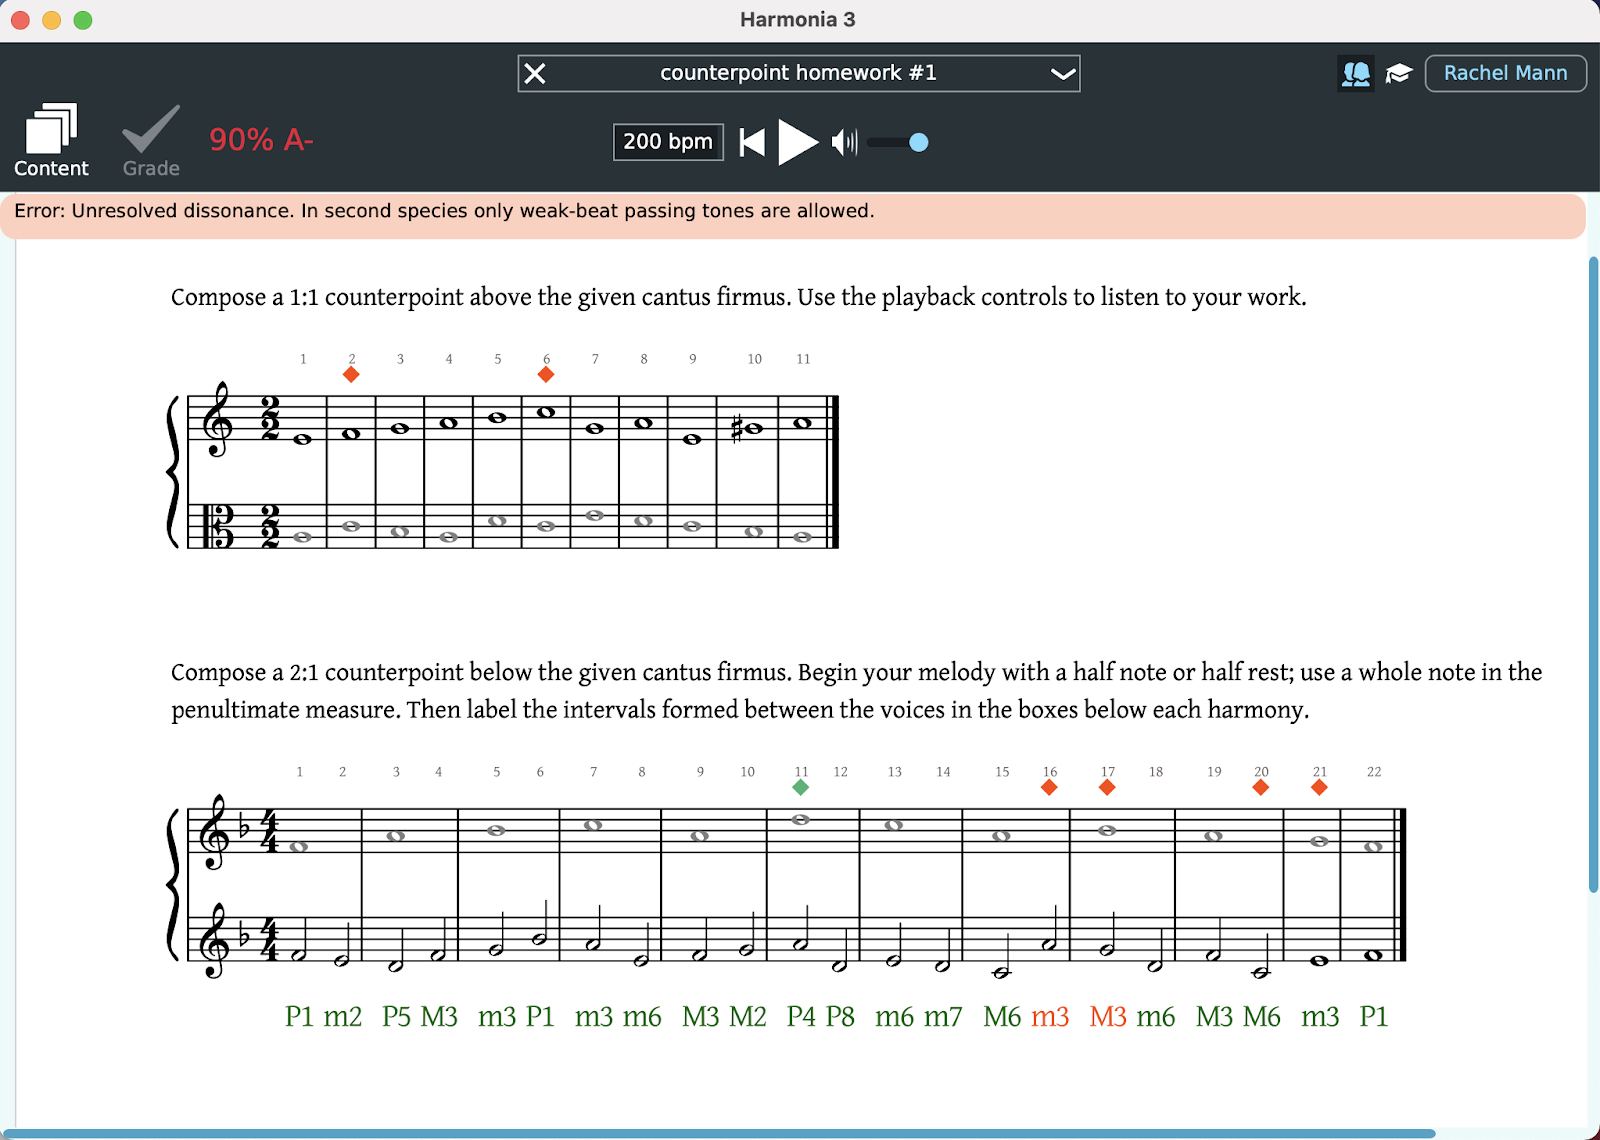Click the green diamond marker above beat 11
The image size is (1600, 1140).
pos(800,788)
